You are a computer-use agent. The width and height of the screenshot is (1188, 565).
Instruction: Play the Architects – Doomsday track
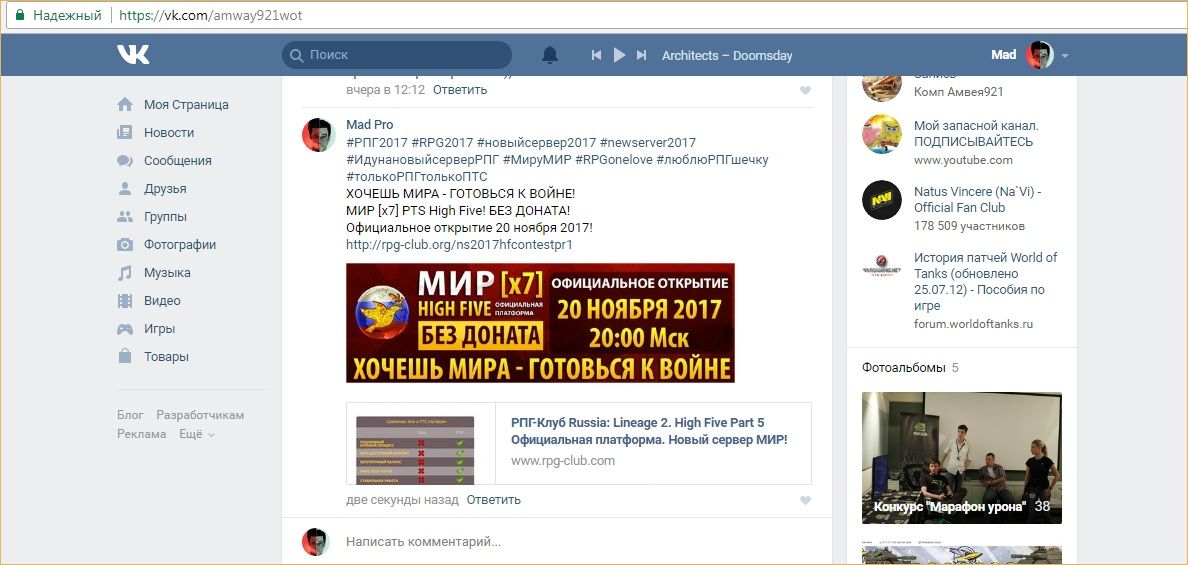pos(619,55)
